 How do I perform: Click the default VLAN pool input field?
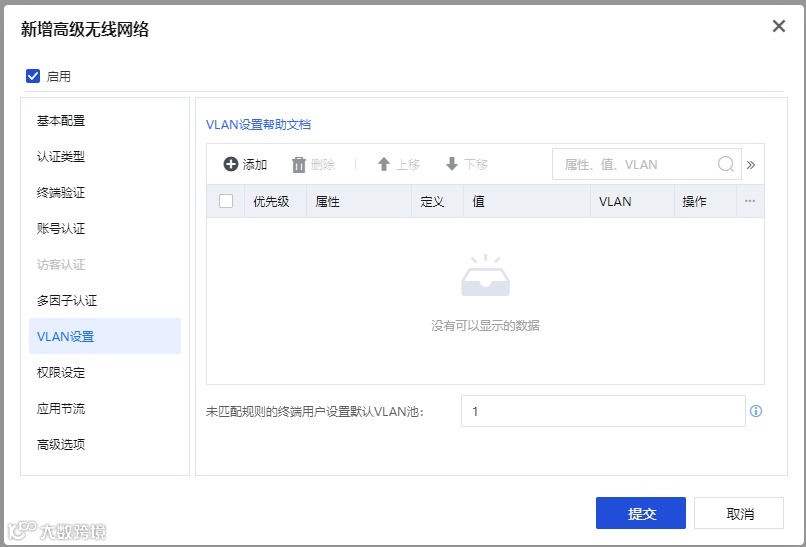[603, 411]
